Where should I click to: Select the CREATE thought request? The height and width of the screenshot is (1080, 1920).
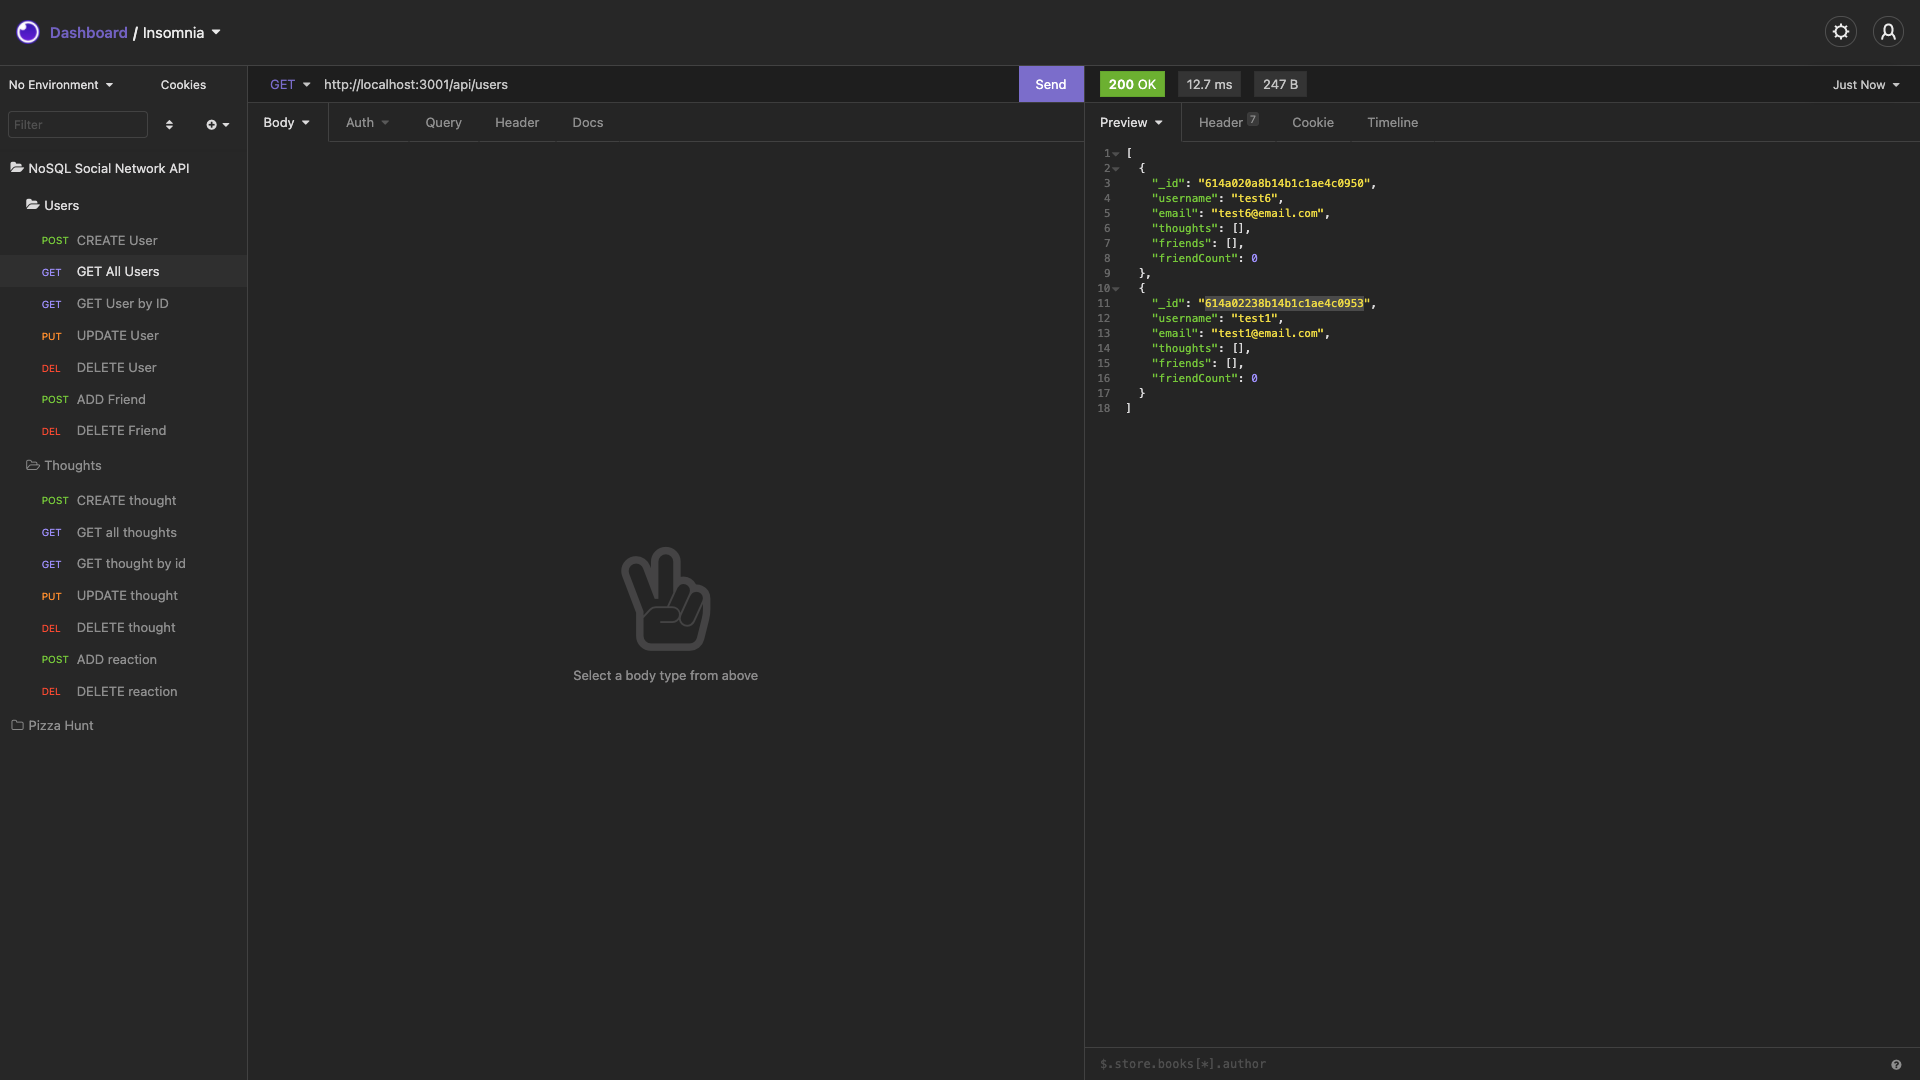pyautogui.click(x=127, y=500)
